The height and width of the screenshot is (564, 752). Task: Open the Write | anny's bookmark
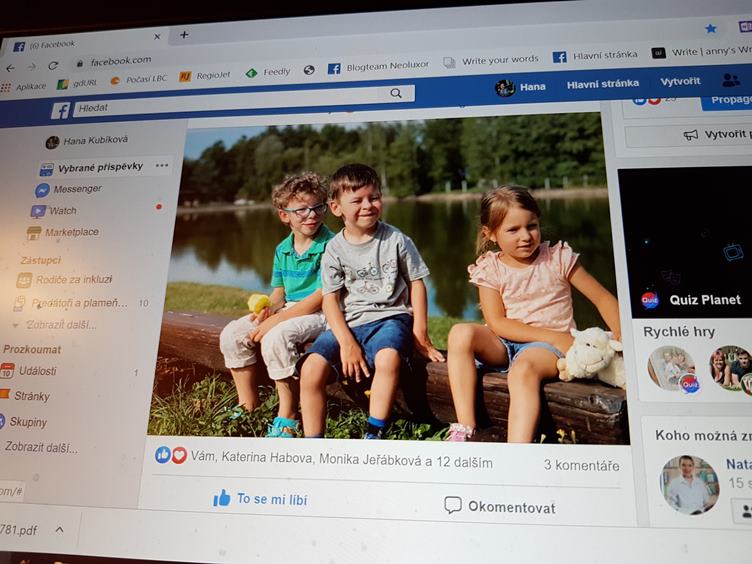(x=702, y=51)
